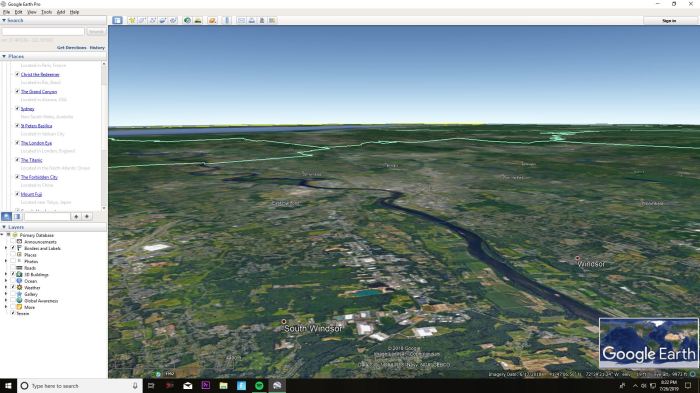Open the Help menu
The width and height of the screenshot is (700, 393).
[x=74, y=12]
